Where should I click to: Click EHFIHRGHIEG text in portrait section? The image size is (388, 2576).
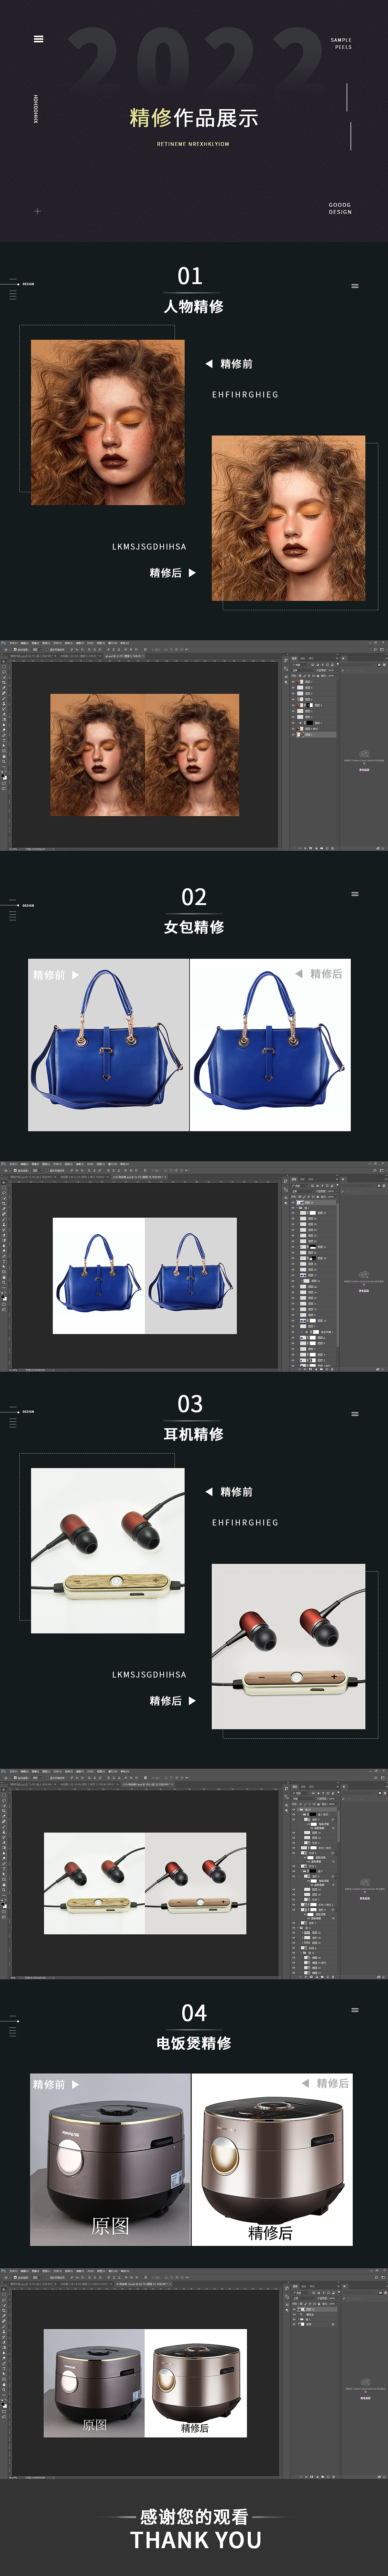(x=245, y=395)
